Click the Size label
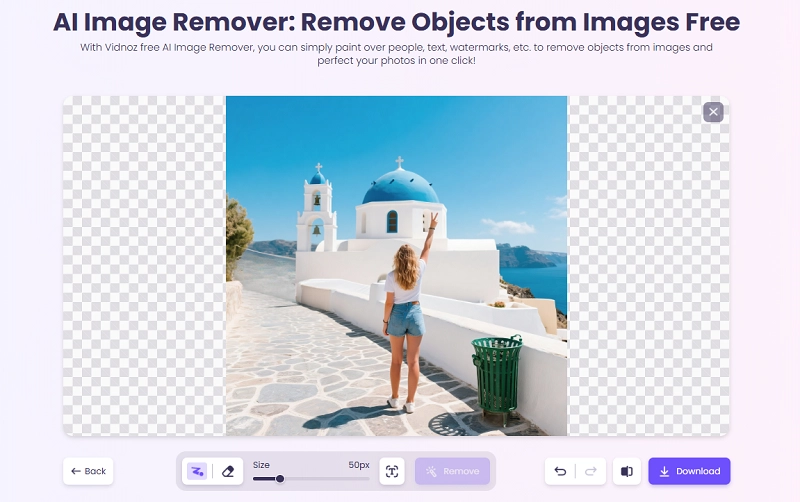 click(x=261, y=465)
